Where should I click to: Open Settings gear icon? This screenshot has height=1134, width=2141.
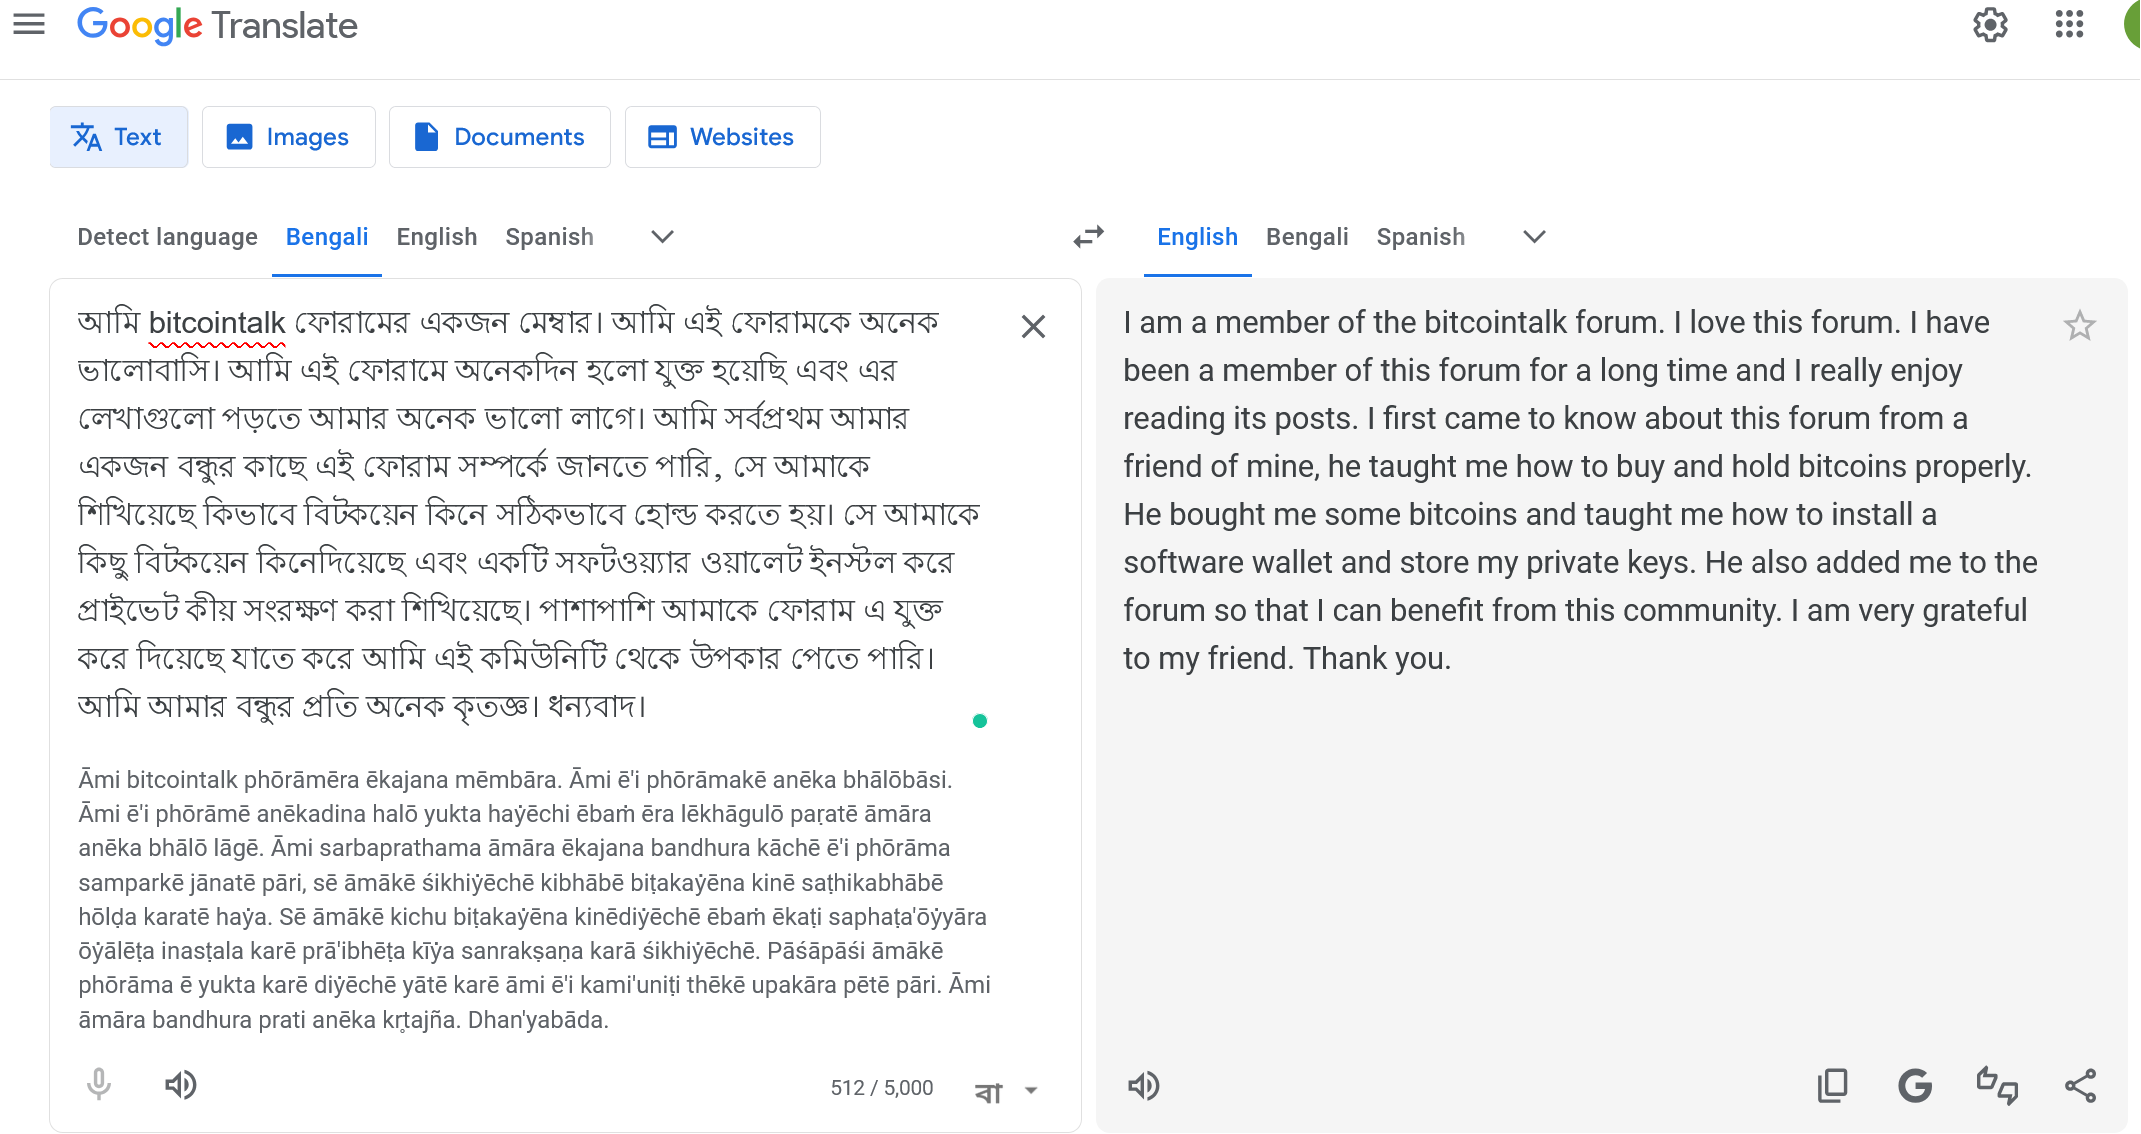click(1990, 25)
